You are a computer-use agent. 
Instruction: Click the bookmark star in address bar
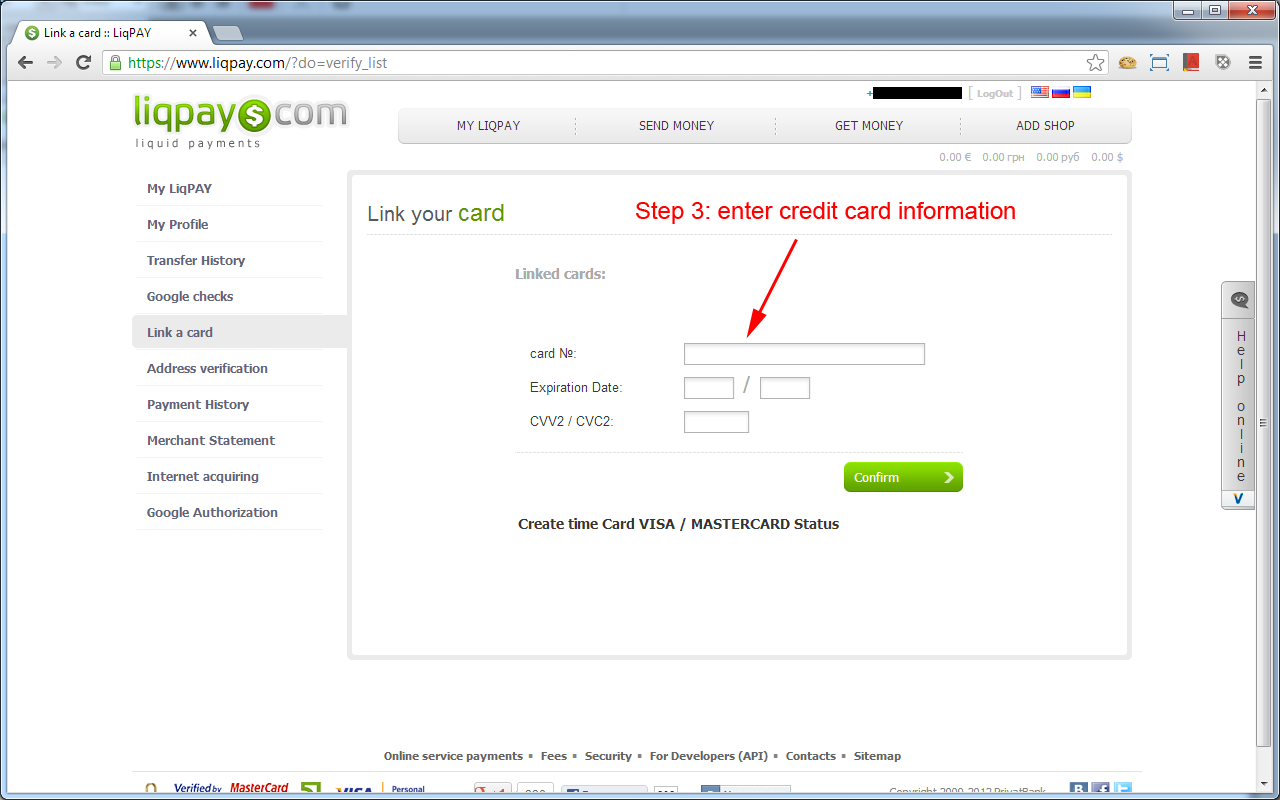(1095, 62)
